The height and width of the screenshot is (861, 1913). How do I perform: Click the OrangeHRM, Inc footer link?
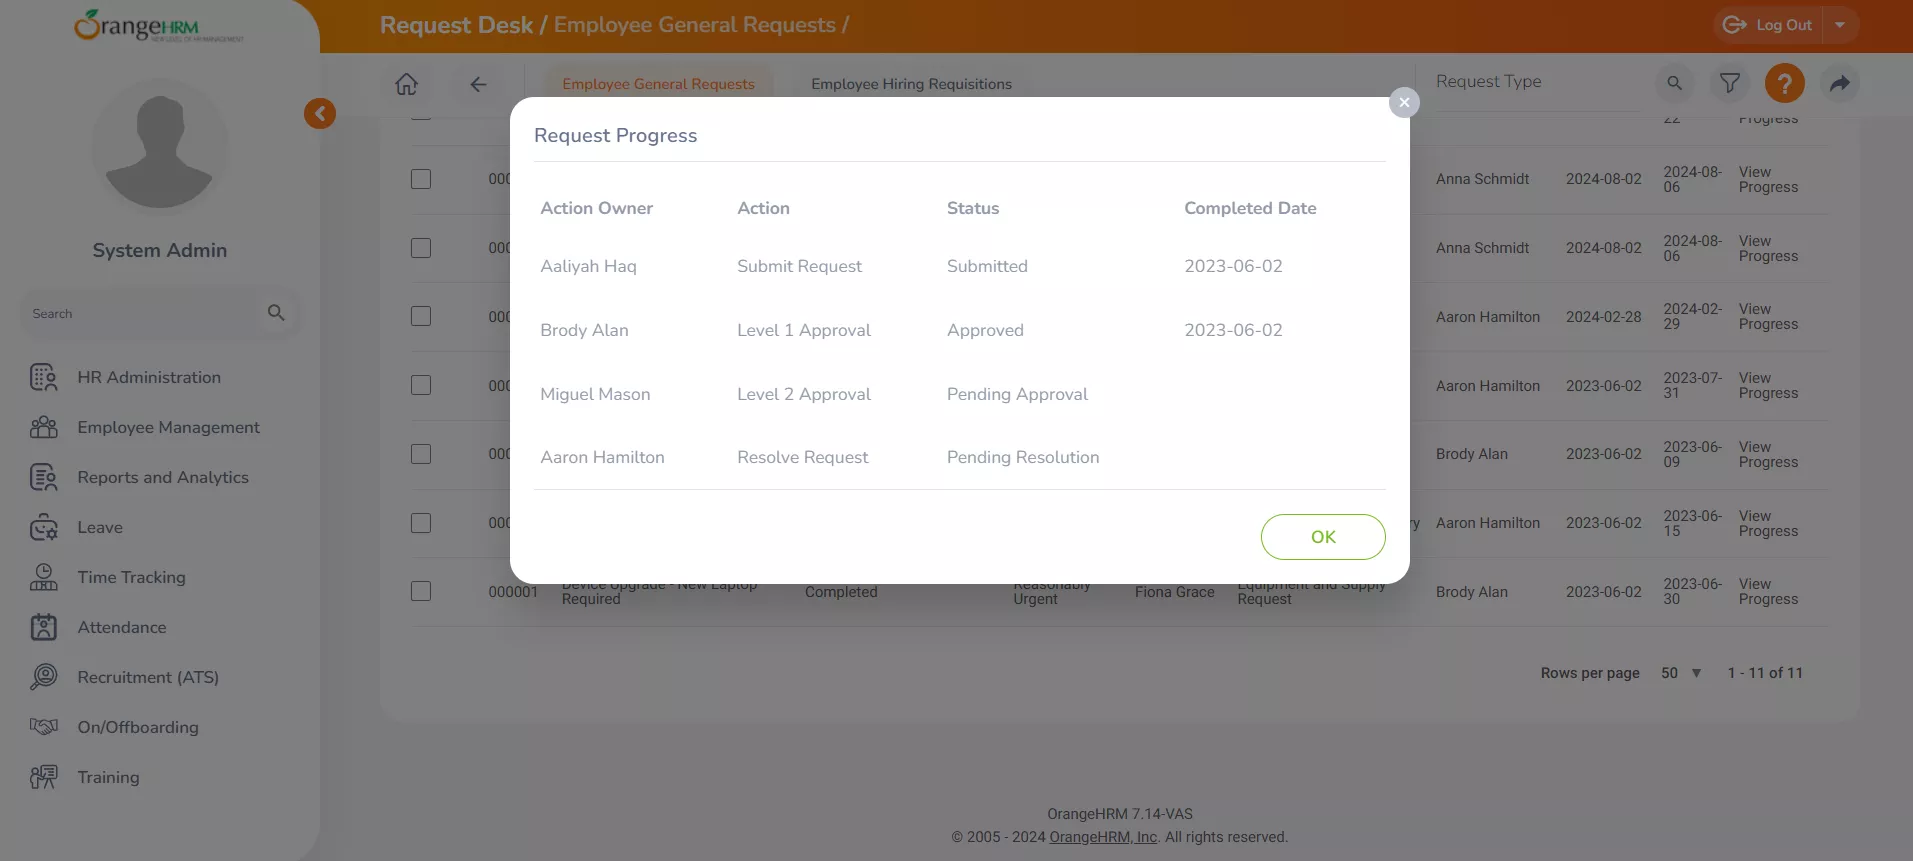click(x=1103, y=837)
